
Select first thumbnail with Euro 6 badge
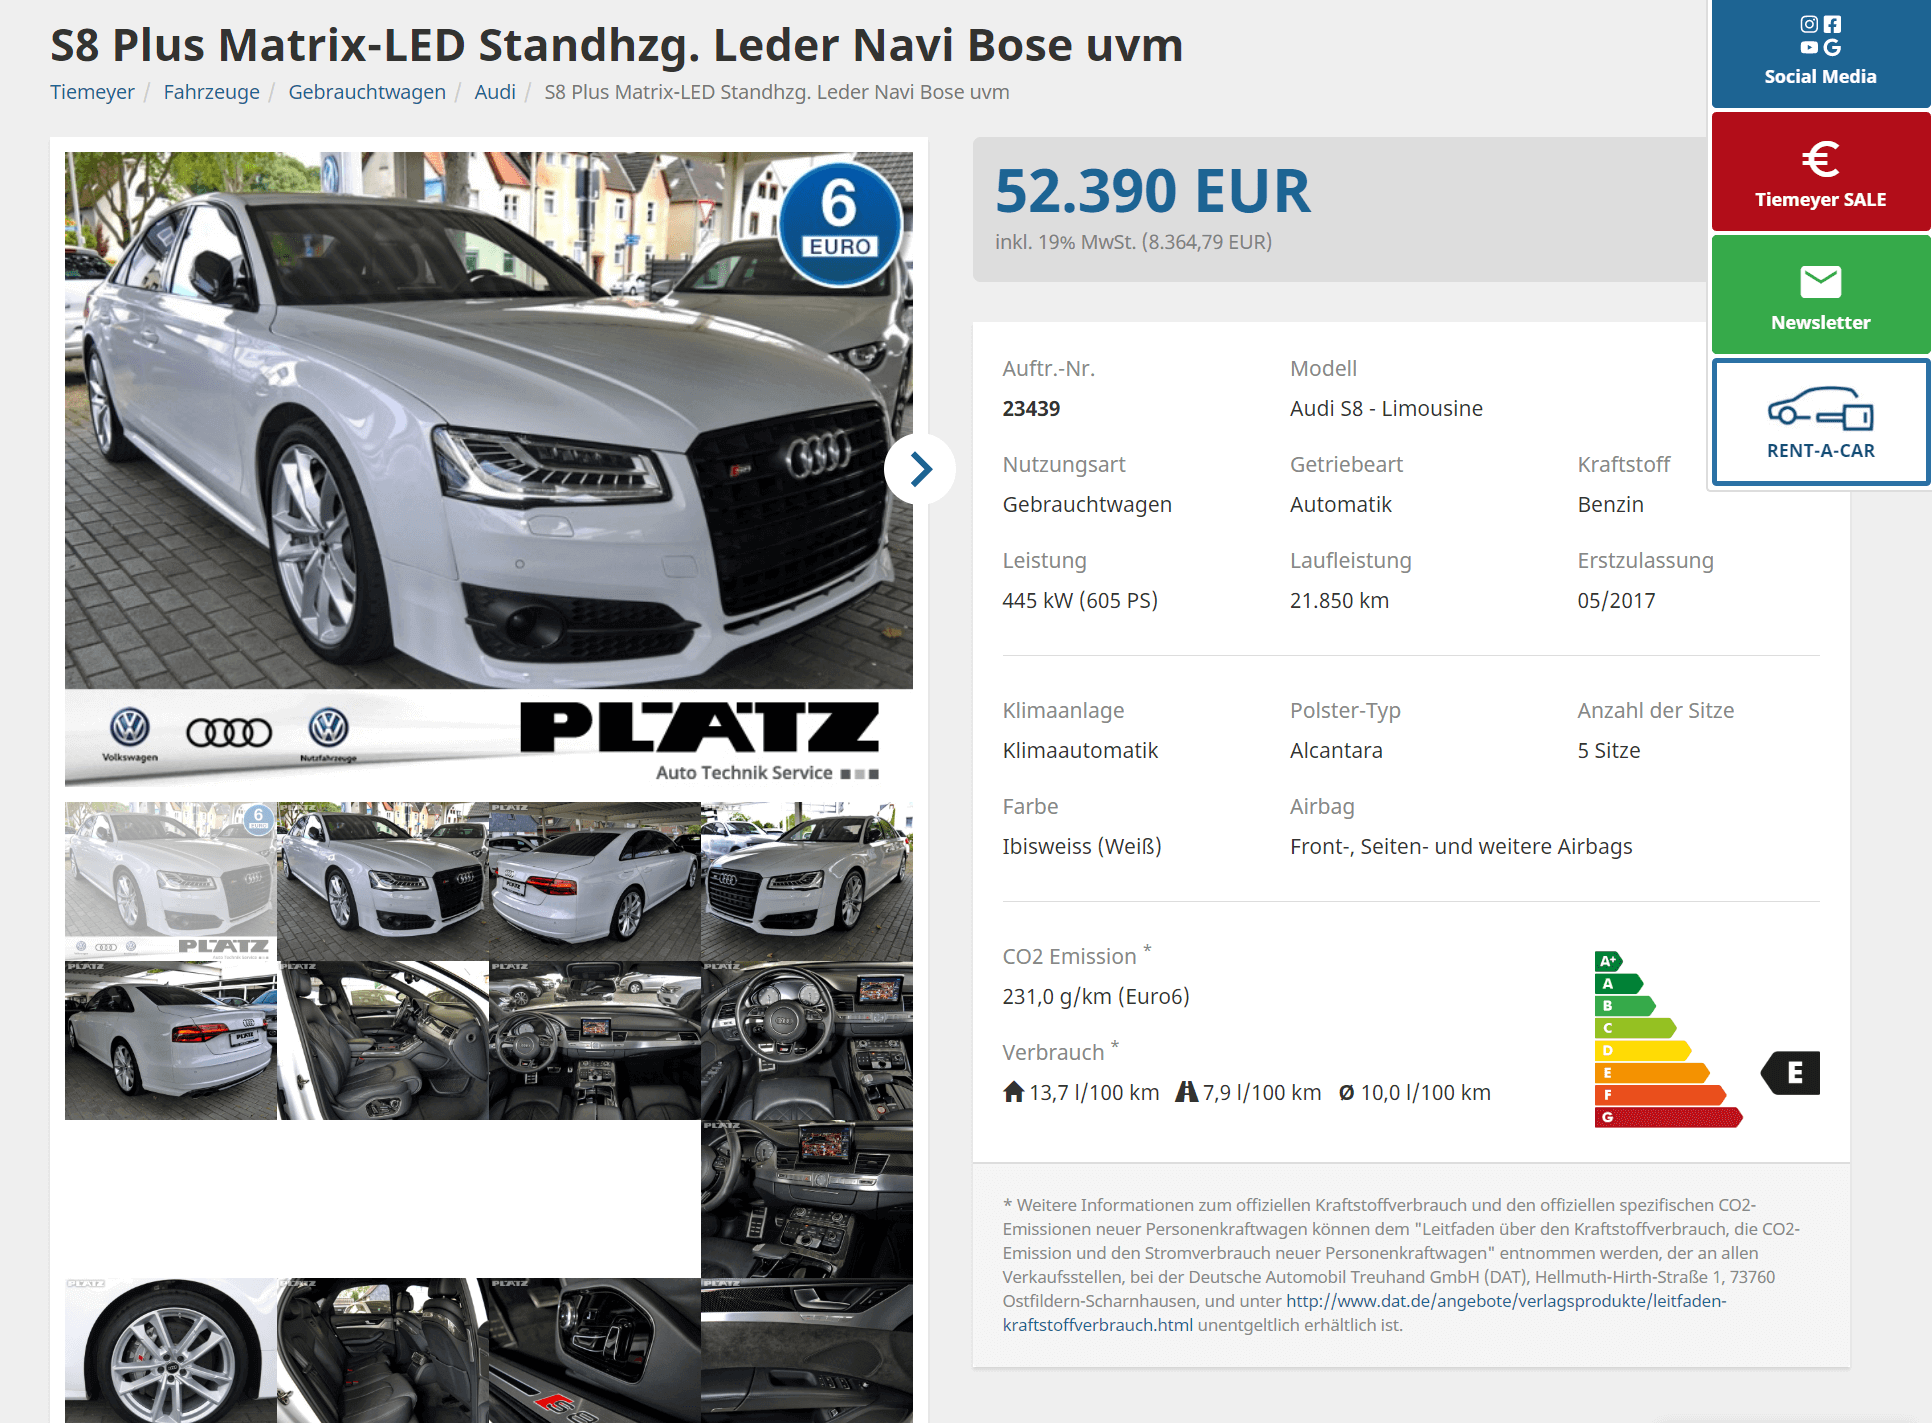(171, 881)
